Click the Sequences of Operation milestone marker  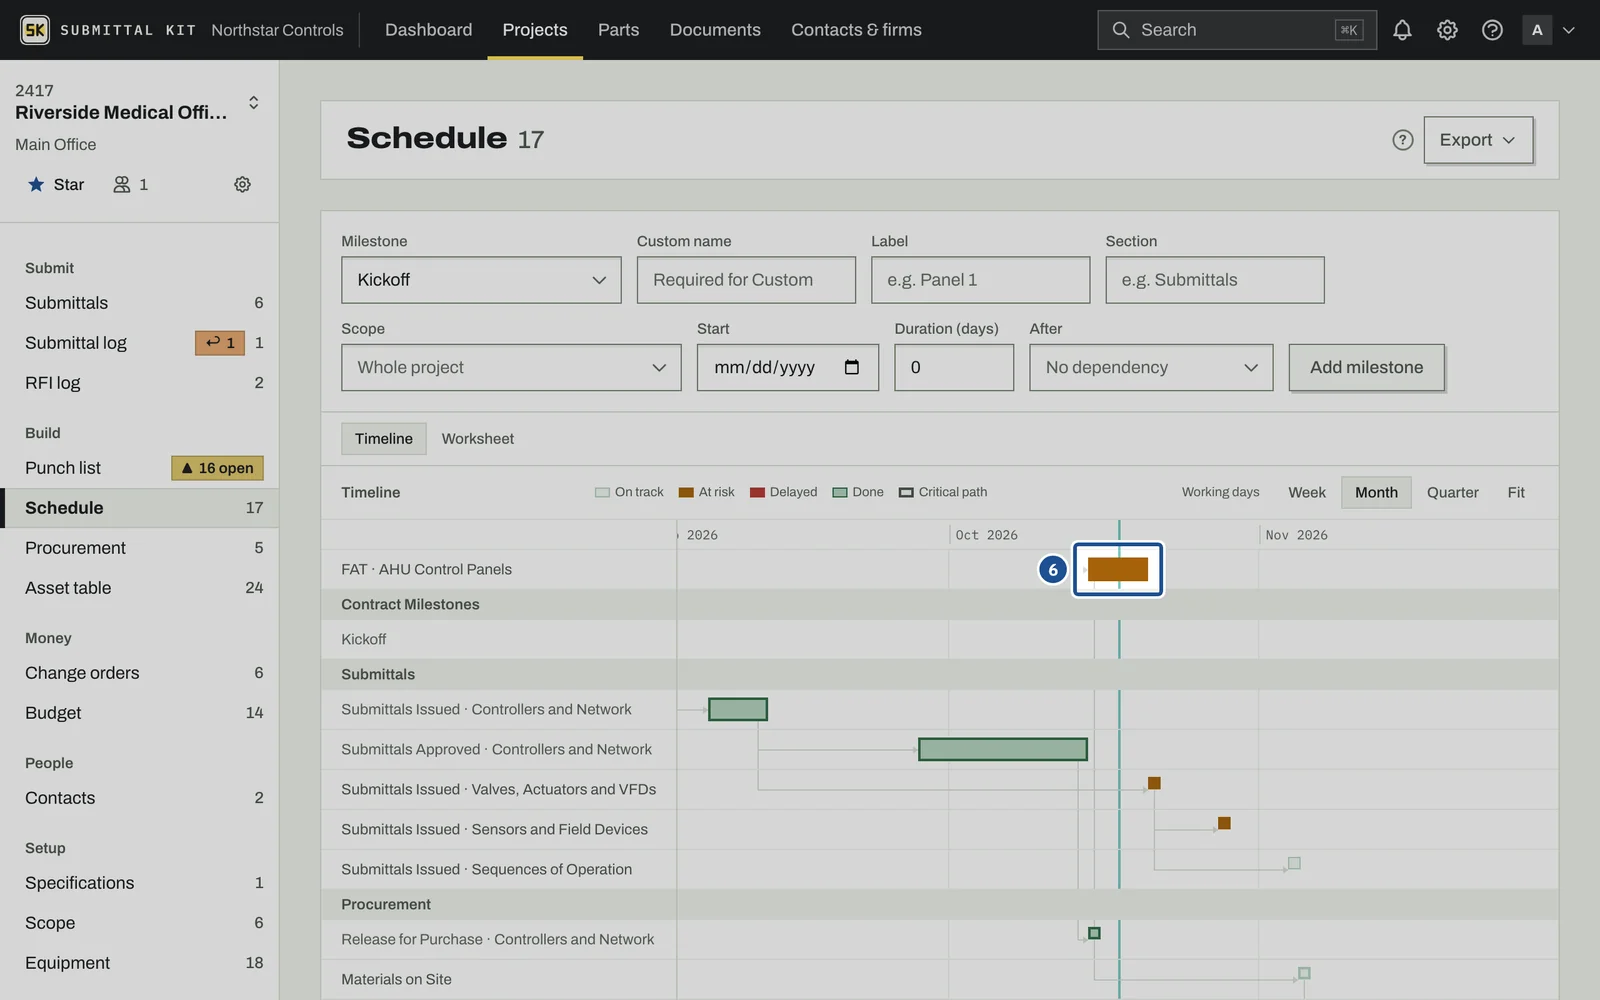(1294, 863)
